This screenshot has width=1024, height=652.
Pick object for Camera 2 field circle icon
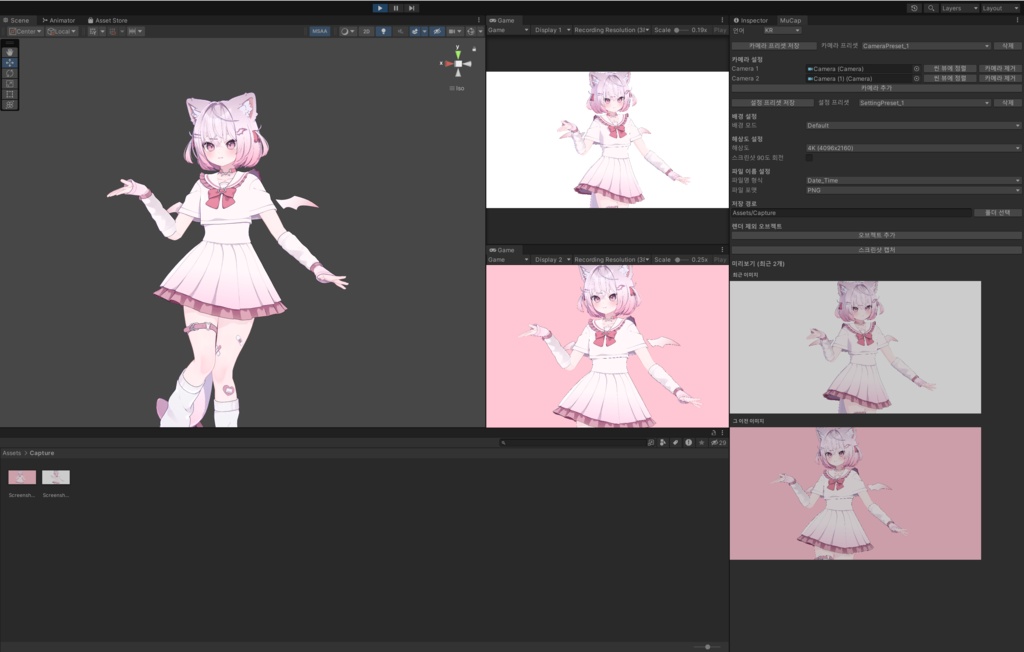click(916, 78)
